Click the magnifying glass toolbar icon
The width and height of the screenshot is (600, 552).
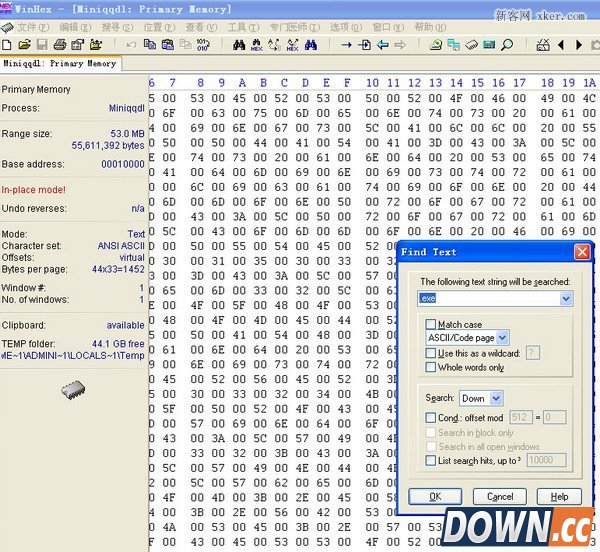[x=507, y=45]
